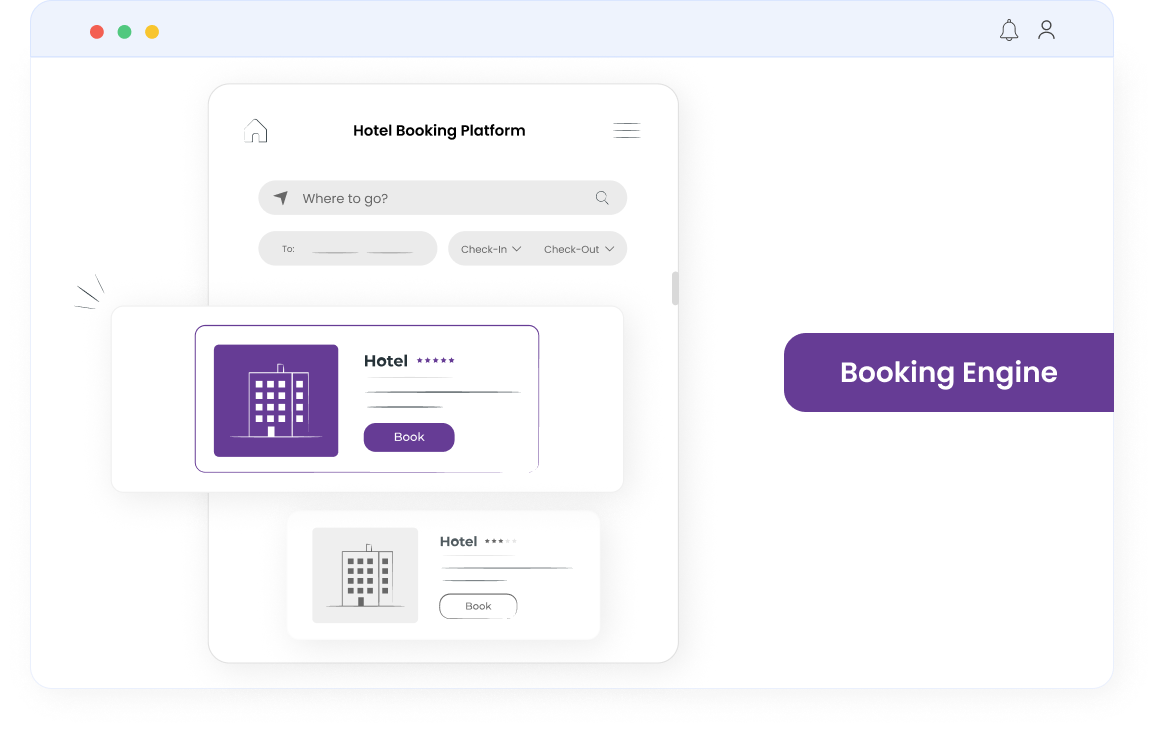Click the green traffic light dot
This screenshot has width=1157, height=732.
tap(124, 31)
